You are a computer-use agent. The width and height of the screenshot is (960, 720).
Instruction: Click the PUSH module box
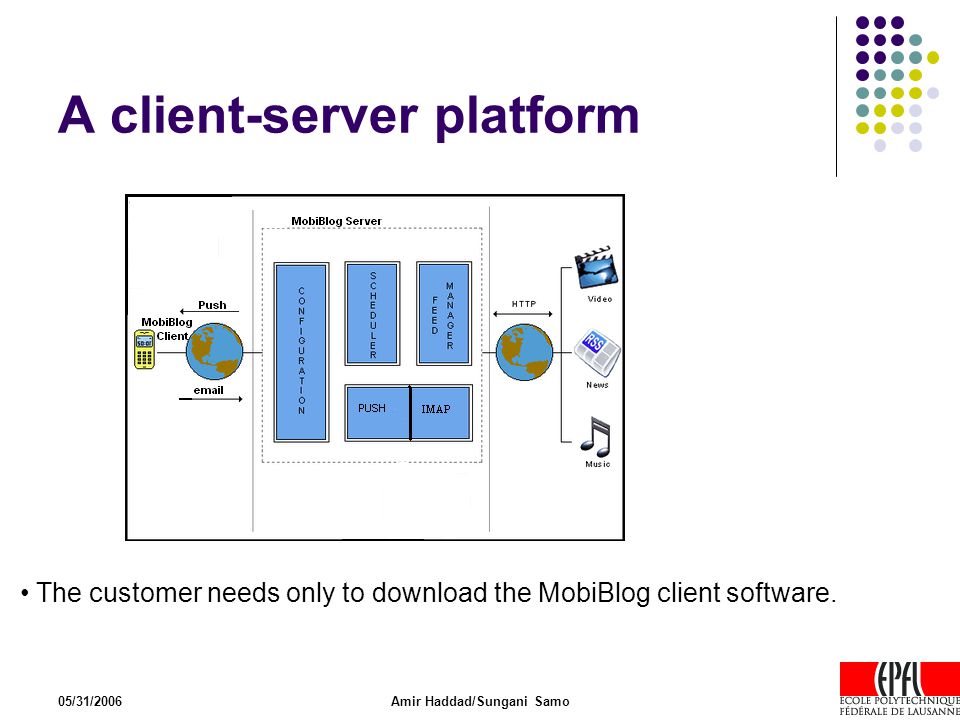pos(377,413)
